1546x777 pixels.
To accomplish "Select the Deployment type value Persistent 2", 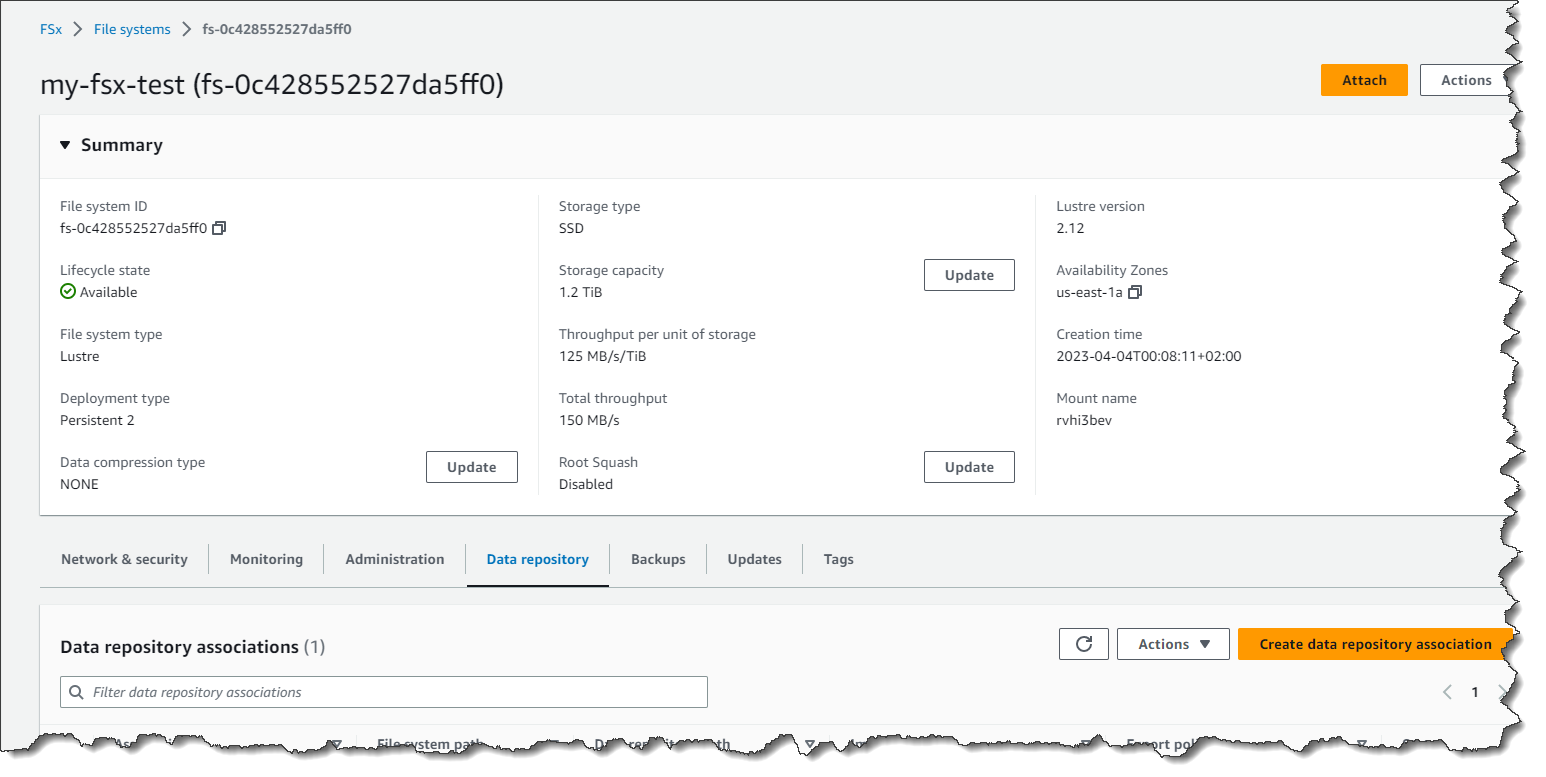I will coord(97,420).
